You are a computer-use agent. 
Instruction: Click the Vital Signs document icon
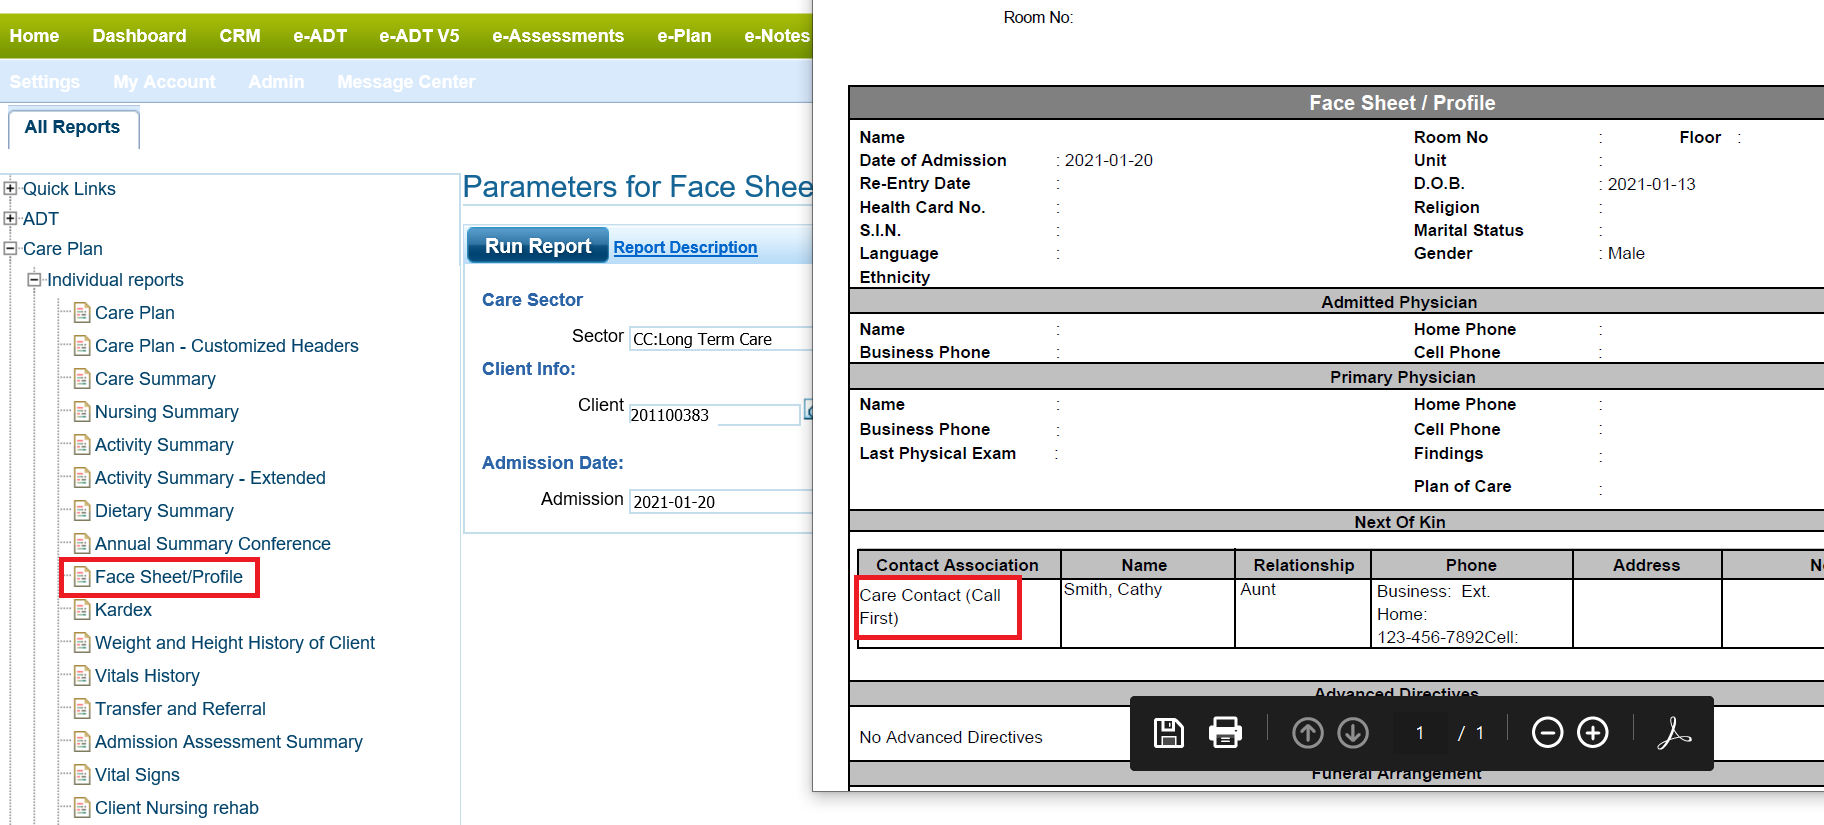82,775
